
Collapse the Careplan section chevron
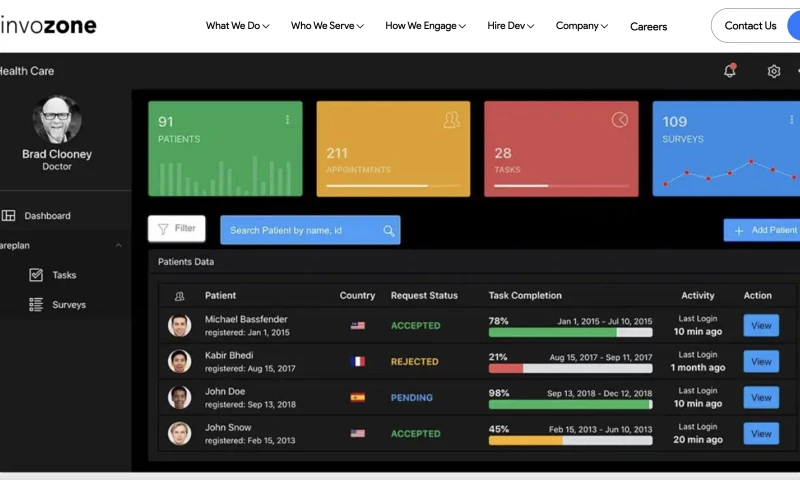tap(119, 245)
